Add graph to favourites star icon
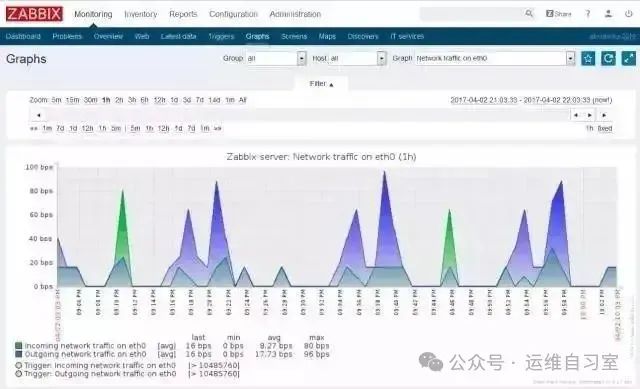Image resolution: width=640 pixels, height=389 pixels. 588,58
